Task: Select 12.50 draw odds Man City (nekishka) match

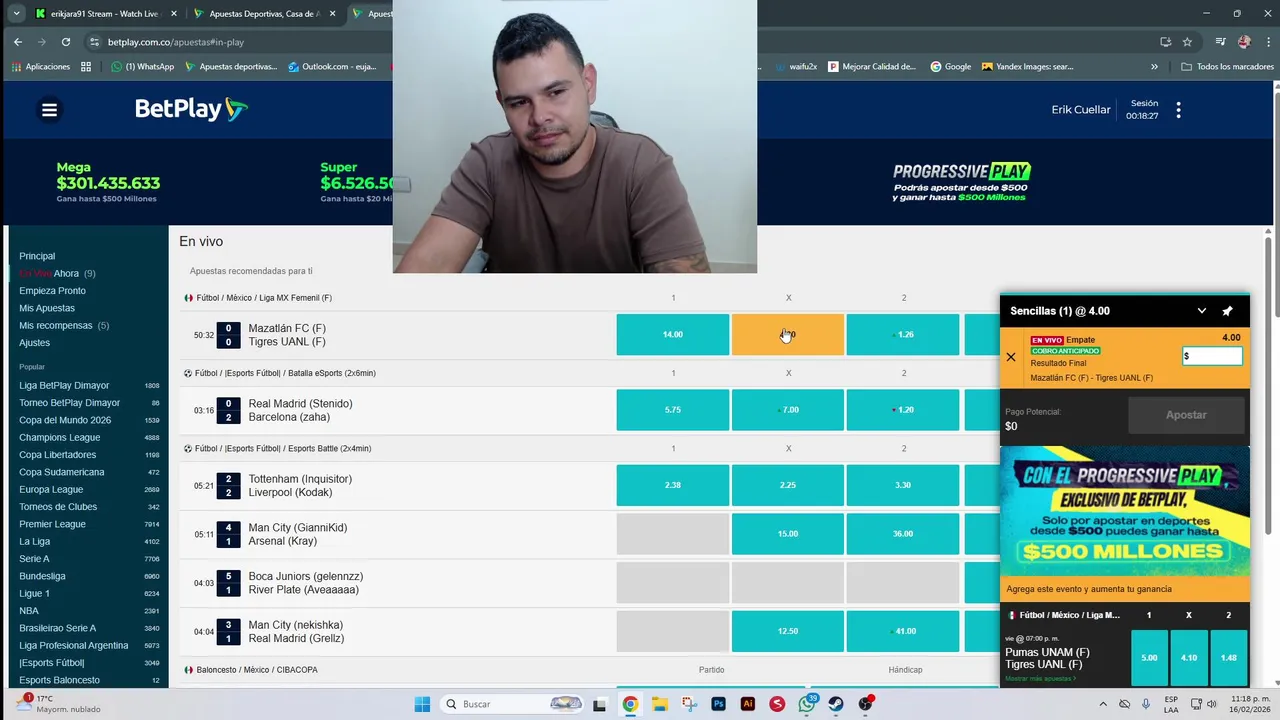Action: (x=788, y=631)
